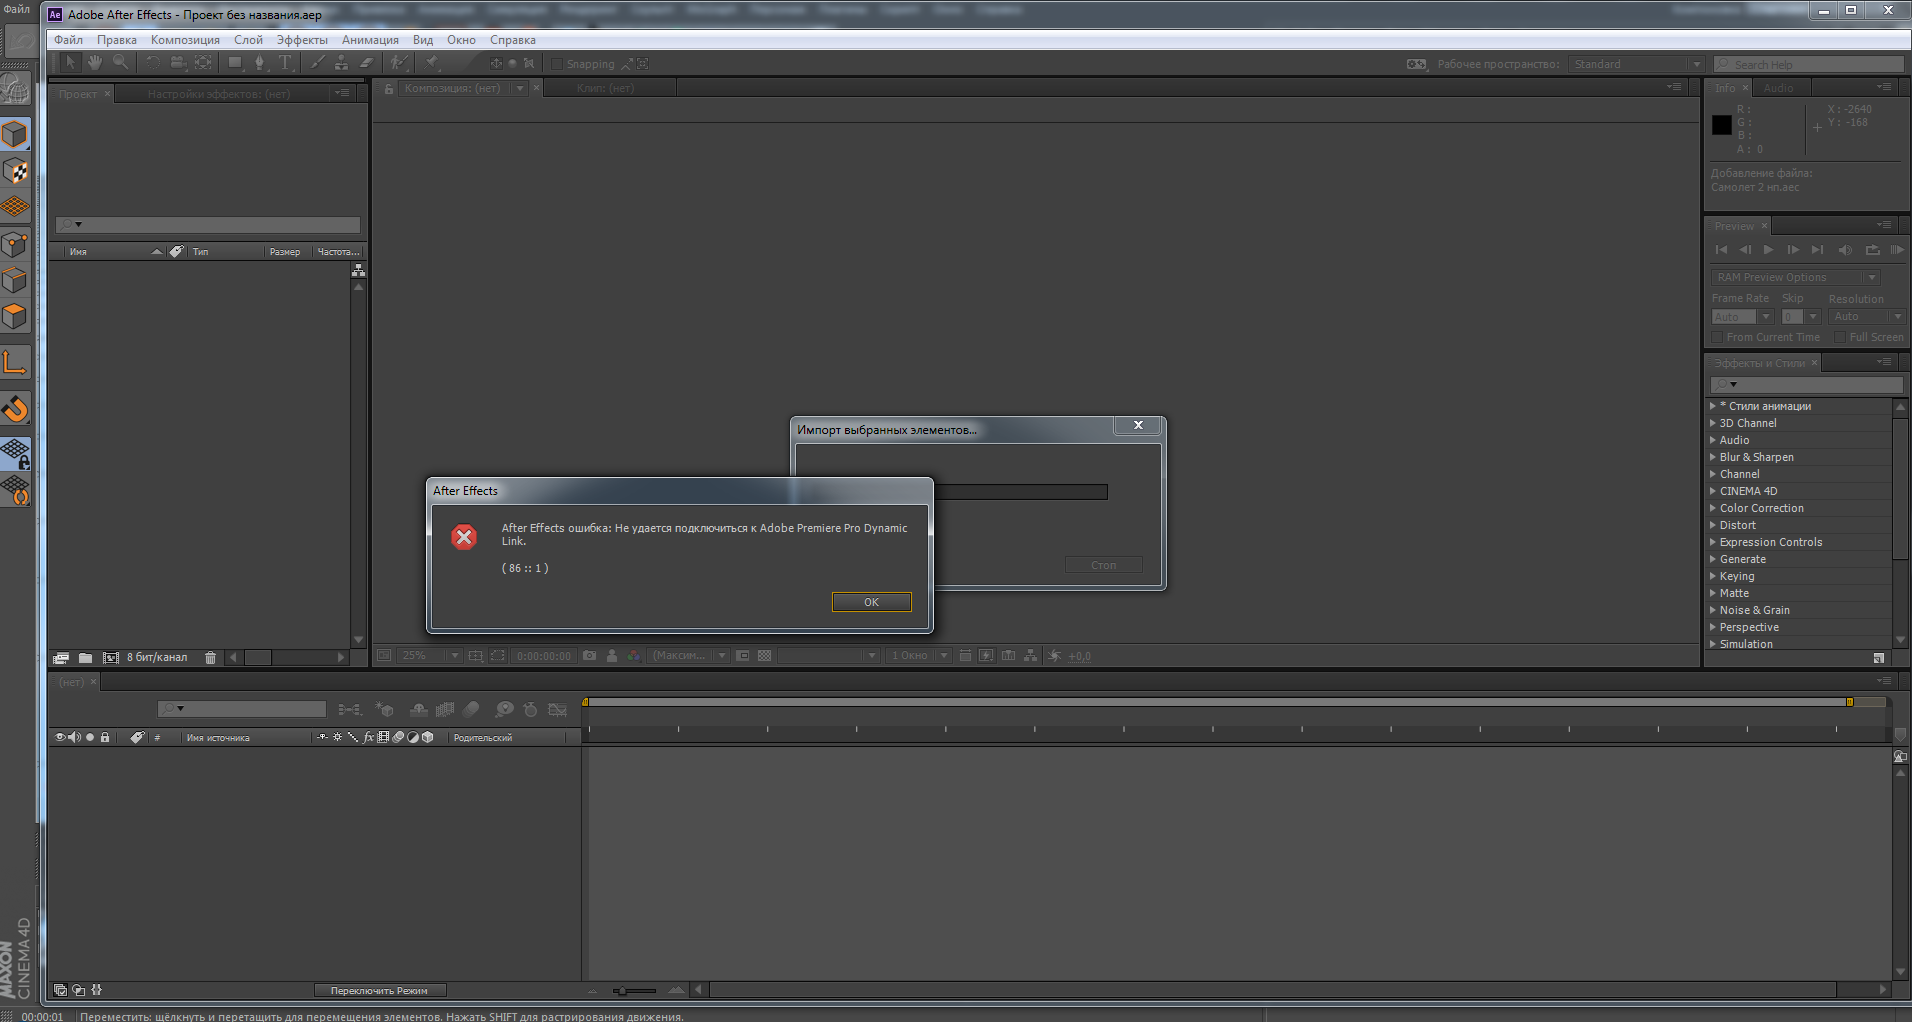
Task: Open the Композиция menu
Action: [185, 40]
